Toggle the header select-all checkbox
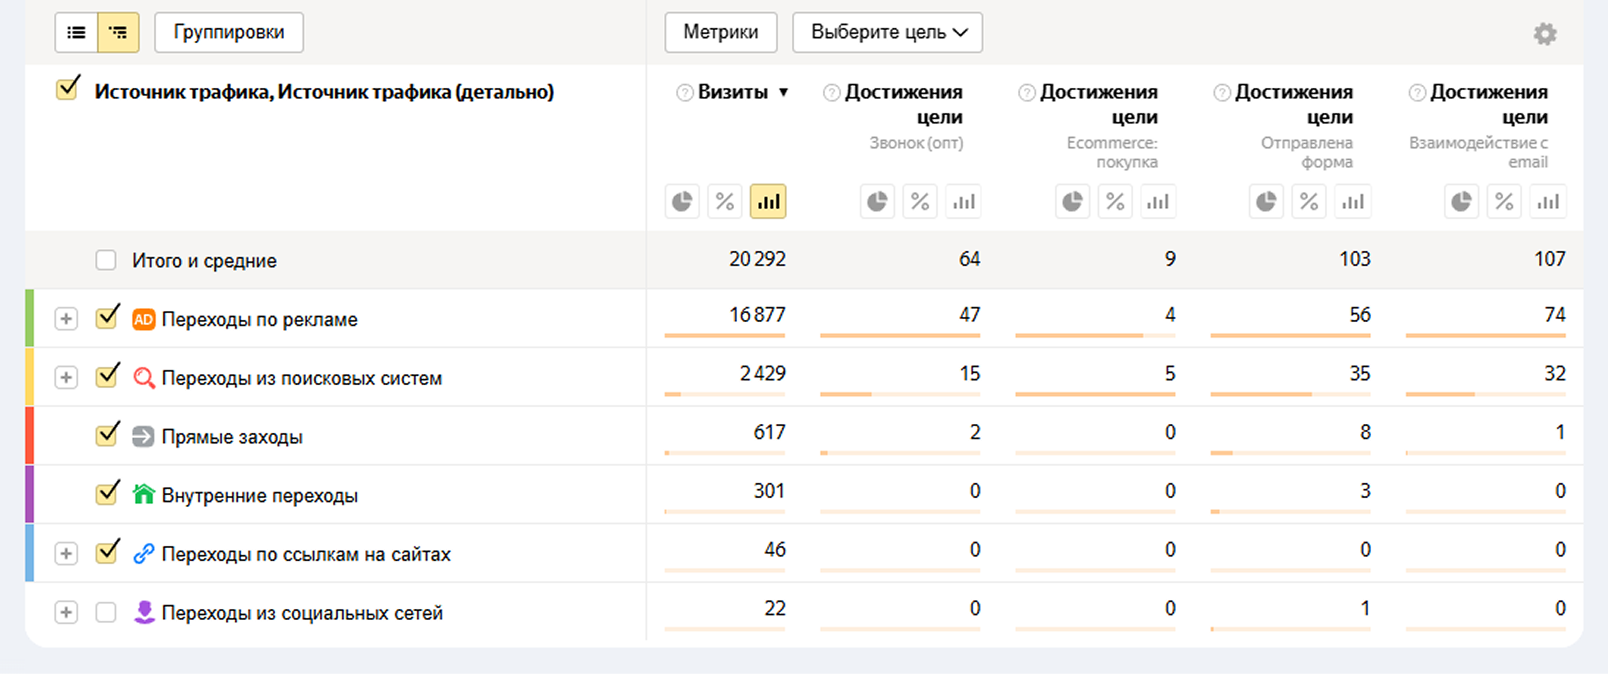Image resolution: width=1608 pixels, height=674 pixels. click(67, 89)
